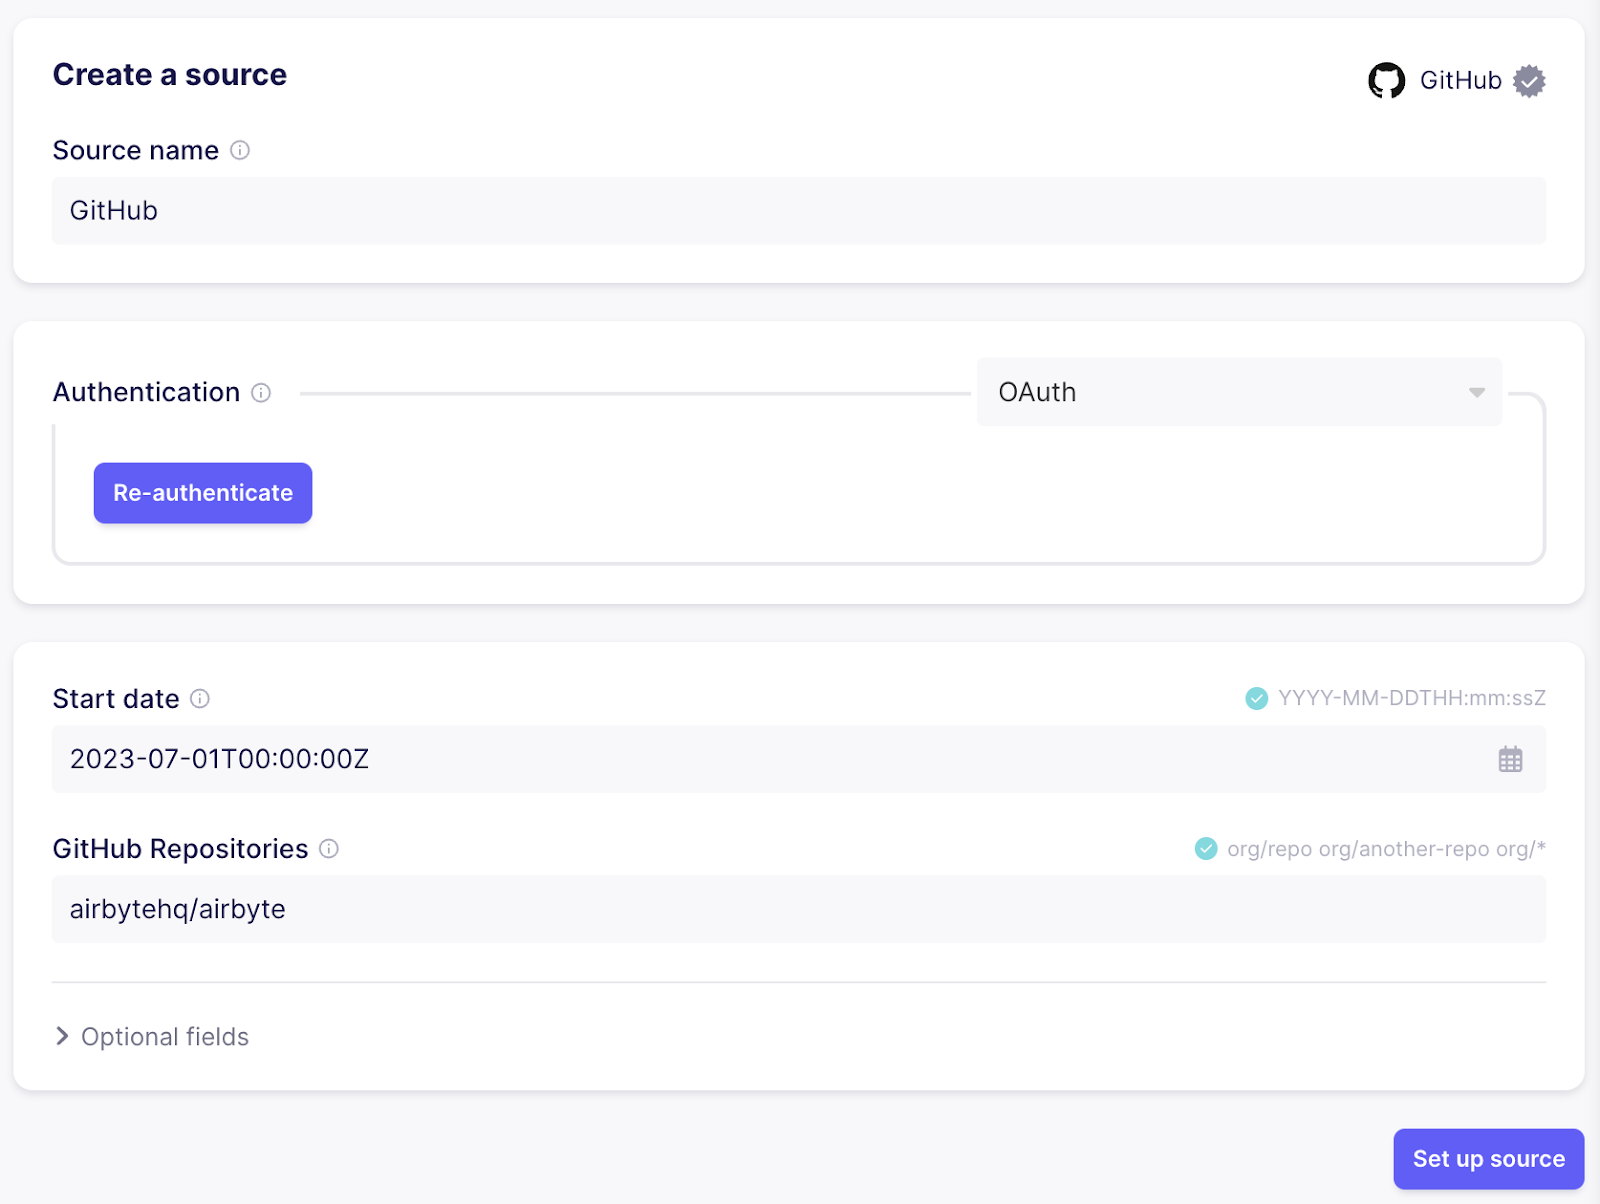Click the Start date value 2023-07-01T00:00:00Z
Image resolution: width=1600 pixels, height=1204 pixels.
(x=218, y=759)
